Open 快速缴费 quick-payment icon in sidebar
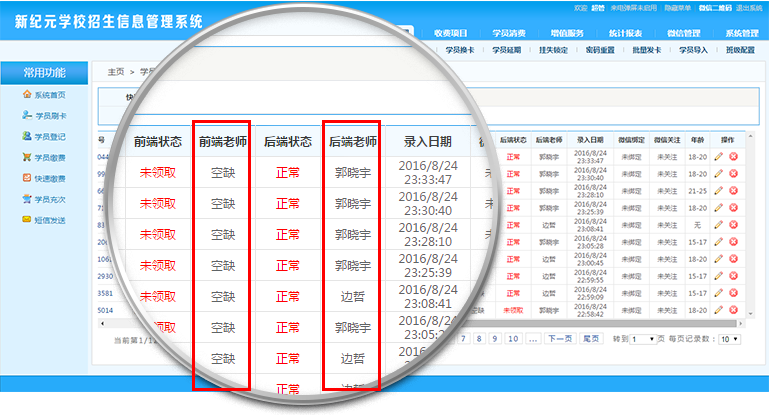The height and width of the screenshot is (415, 770). point(27,177)
